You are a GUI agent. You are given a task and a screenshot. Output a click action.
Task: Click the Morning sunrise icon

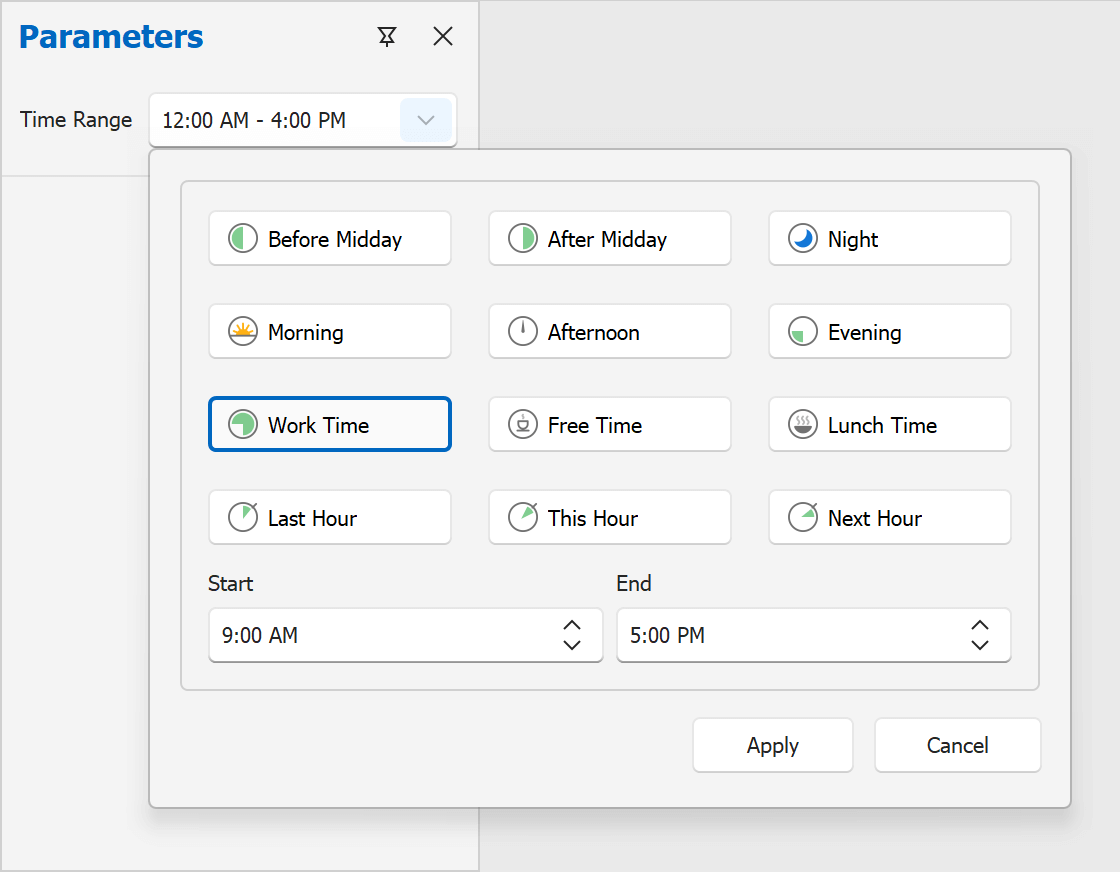(x=242, y=331)
